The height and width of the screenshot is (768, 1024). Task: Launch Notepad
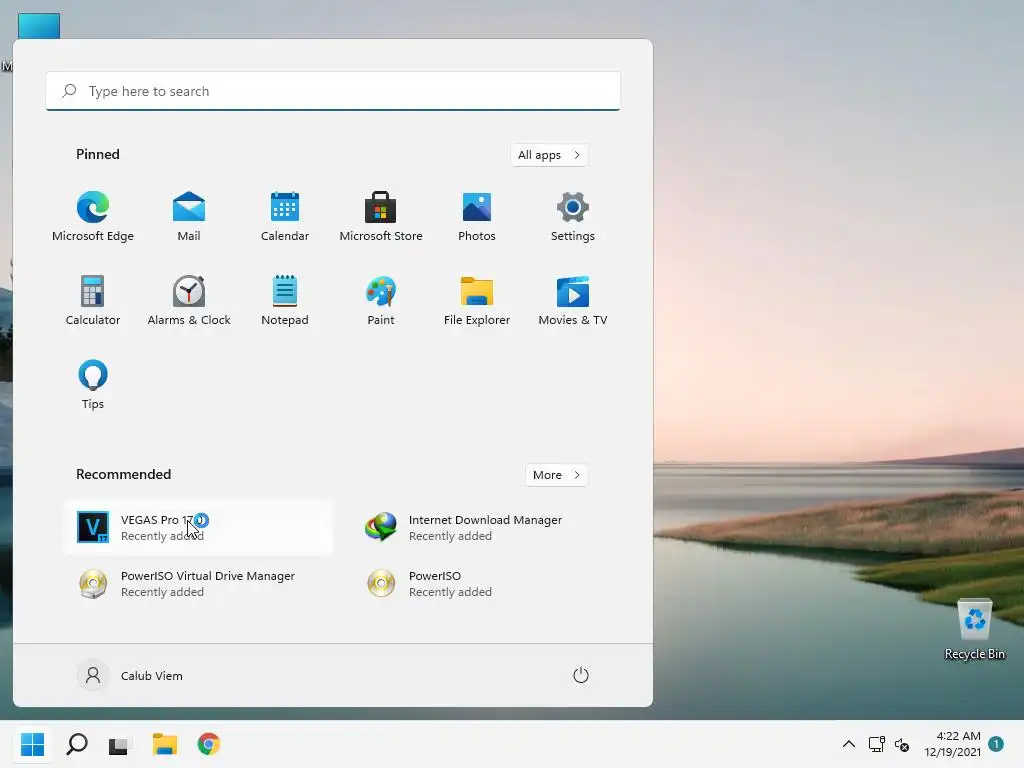pyautogui.click(x=285, y=300)
